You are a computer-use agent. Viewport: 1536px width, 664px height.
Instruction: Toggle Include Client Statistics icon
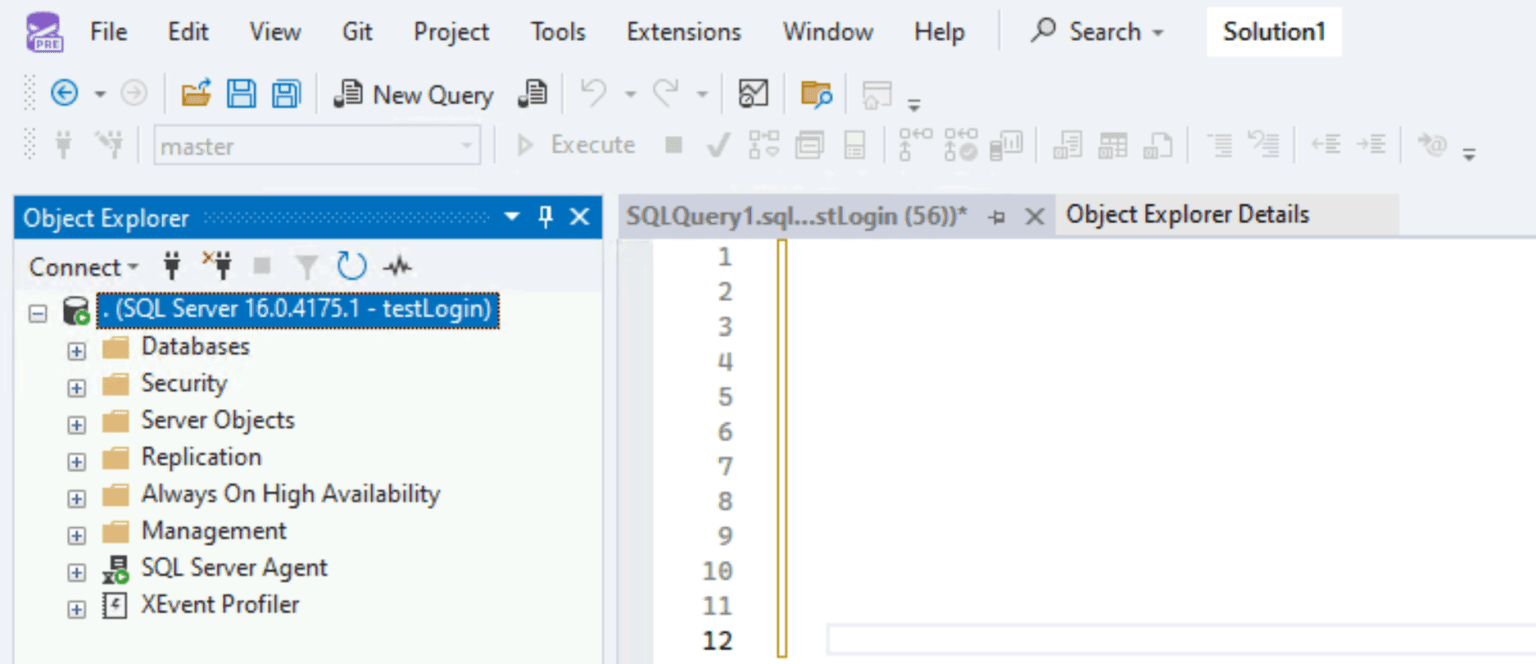(1007, 146)
